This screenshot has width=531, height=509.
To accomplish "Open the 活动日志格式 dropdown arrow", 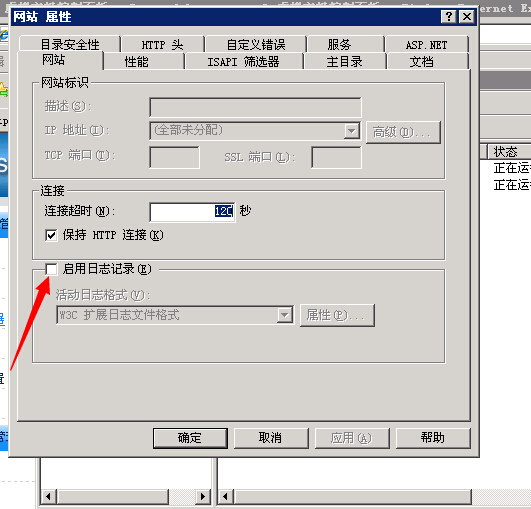I will pos(284,315).
